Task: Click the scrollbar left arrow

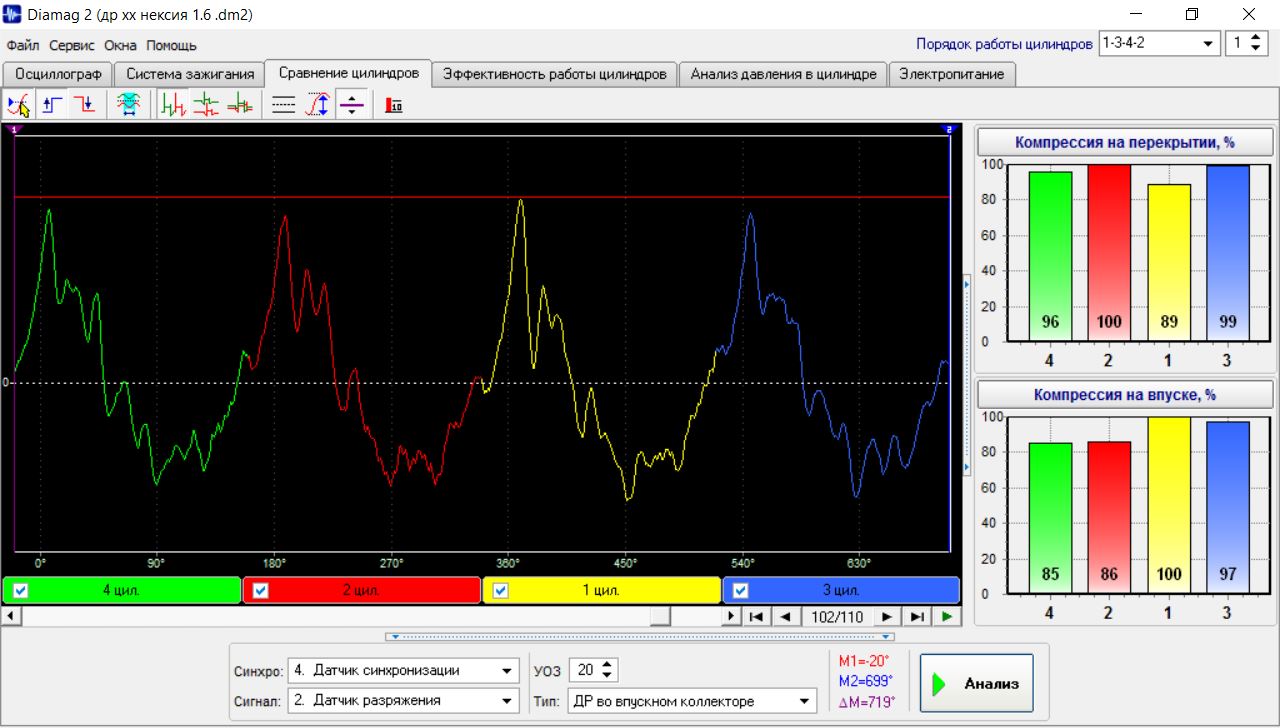Action: [11, 616]
